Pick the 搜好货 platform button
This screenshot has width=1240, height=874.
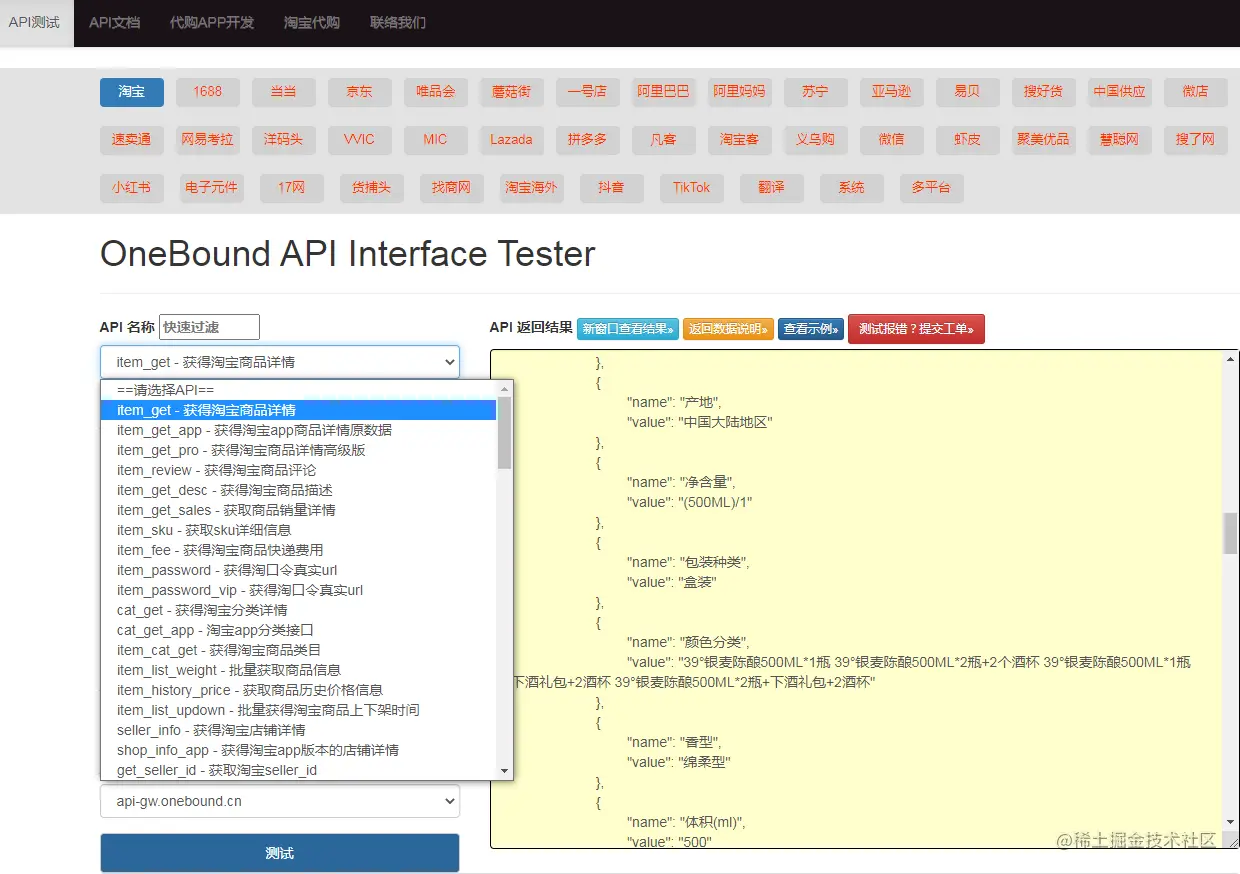[x=1044, y=92]
